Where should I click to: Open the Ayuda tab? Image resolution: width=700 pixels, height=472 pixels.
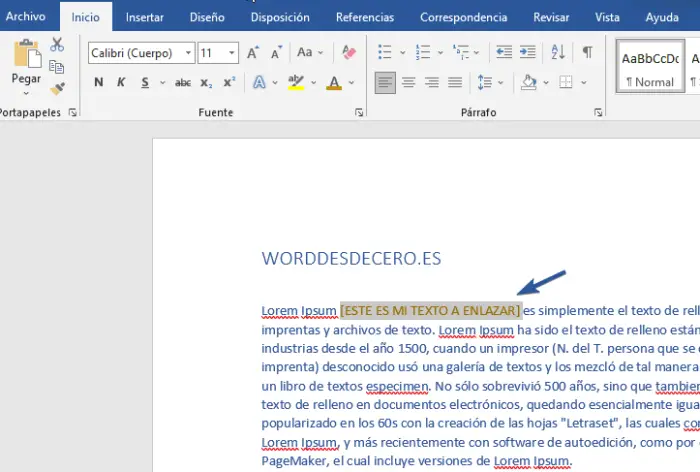[662, 17]
